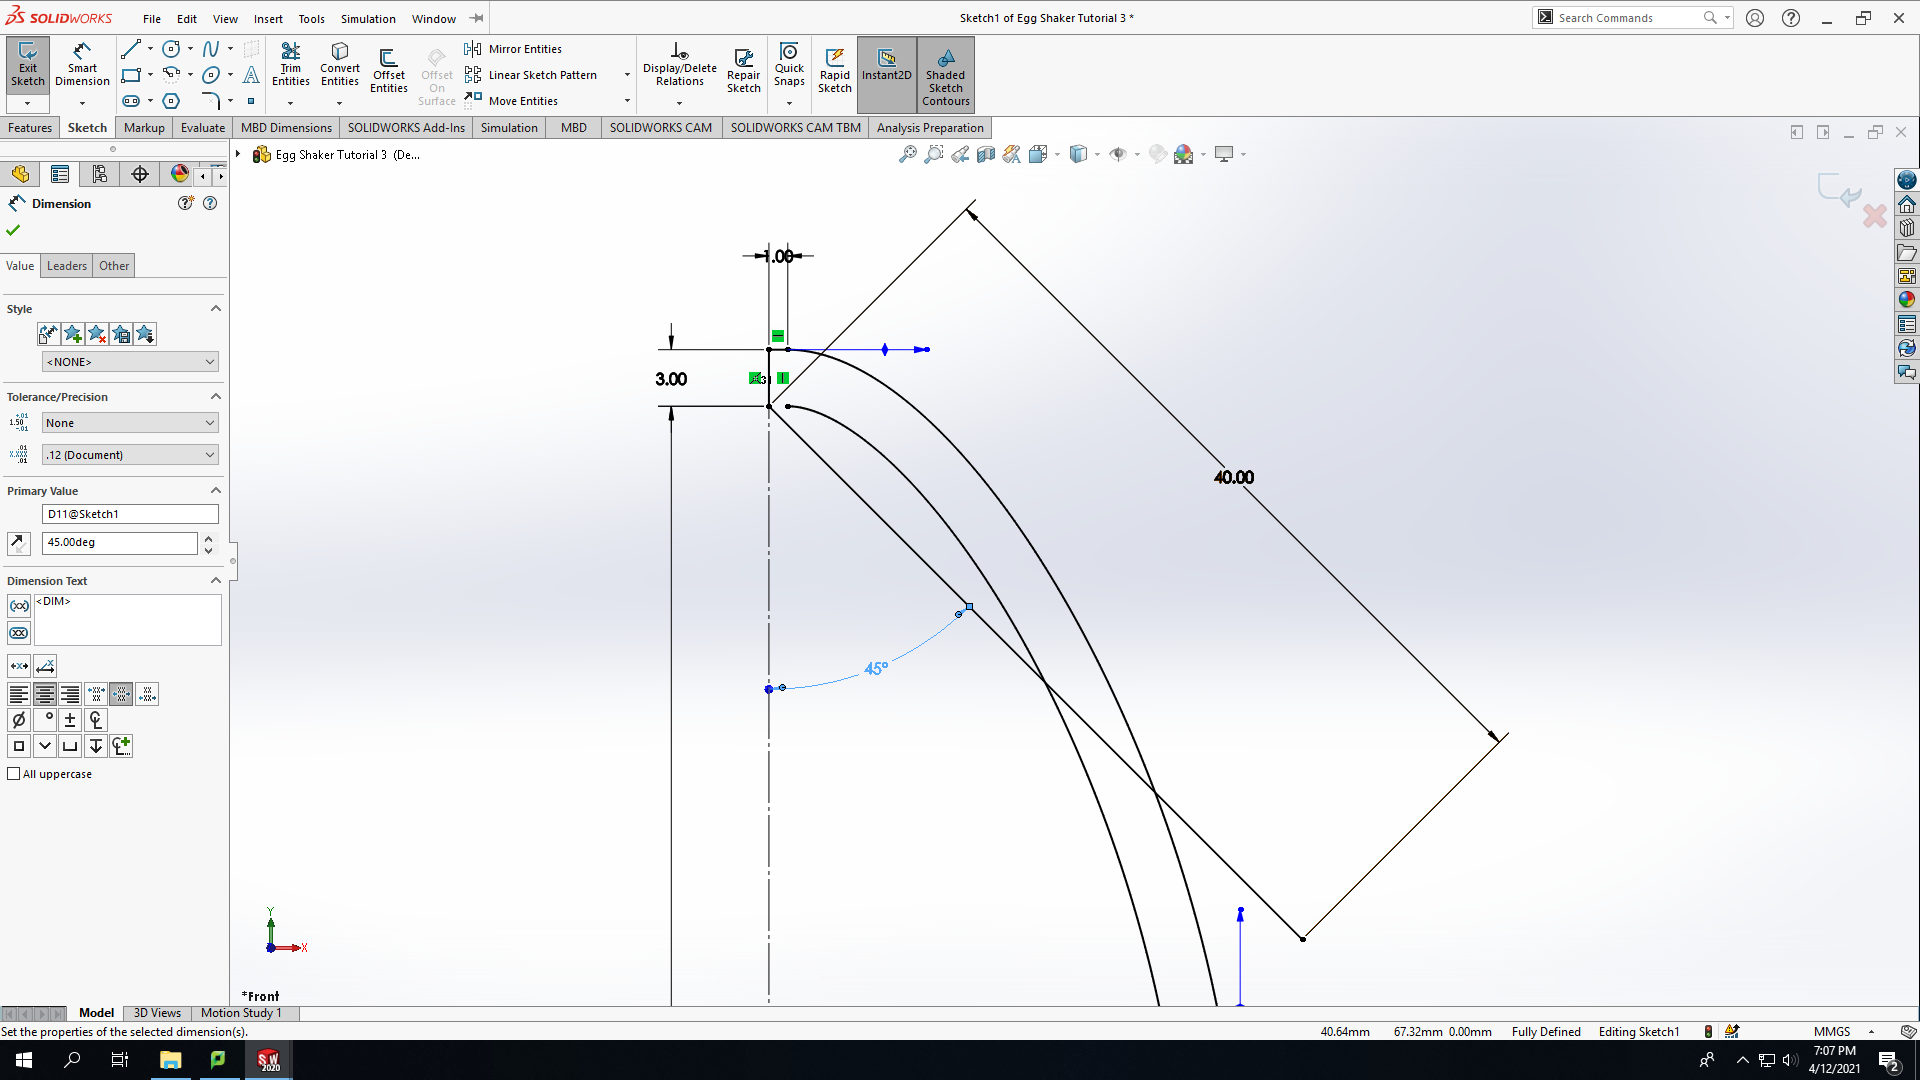Click the Rapid Sketch tool
Screen dimensions: 1920x1080
coord(834,71)
